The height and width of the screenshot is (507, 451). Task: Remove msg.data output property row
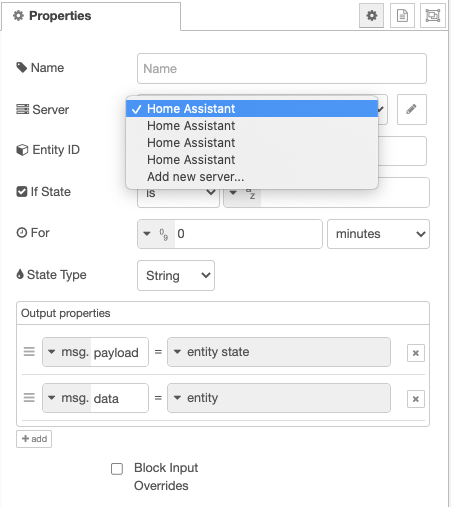(416, 399)
